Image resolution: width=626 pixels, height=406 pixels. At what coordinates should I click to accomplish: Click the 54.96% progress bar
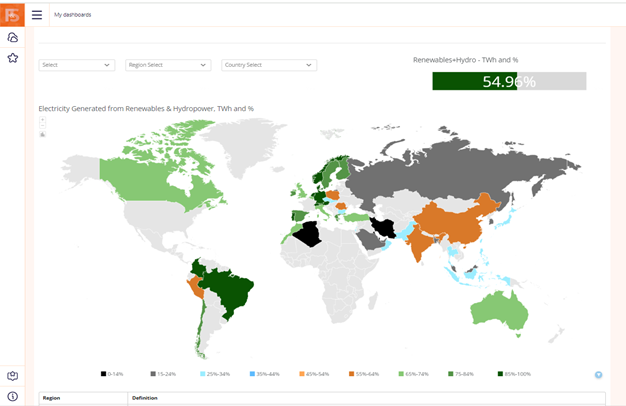pyautogui.click(x=509, y=82)
